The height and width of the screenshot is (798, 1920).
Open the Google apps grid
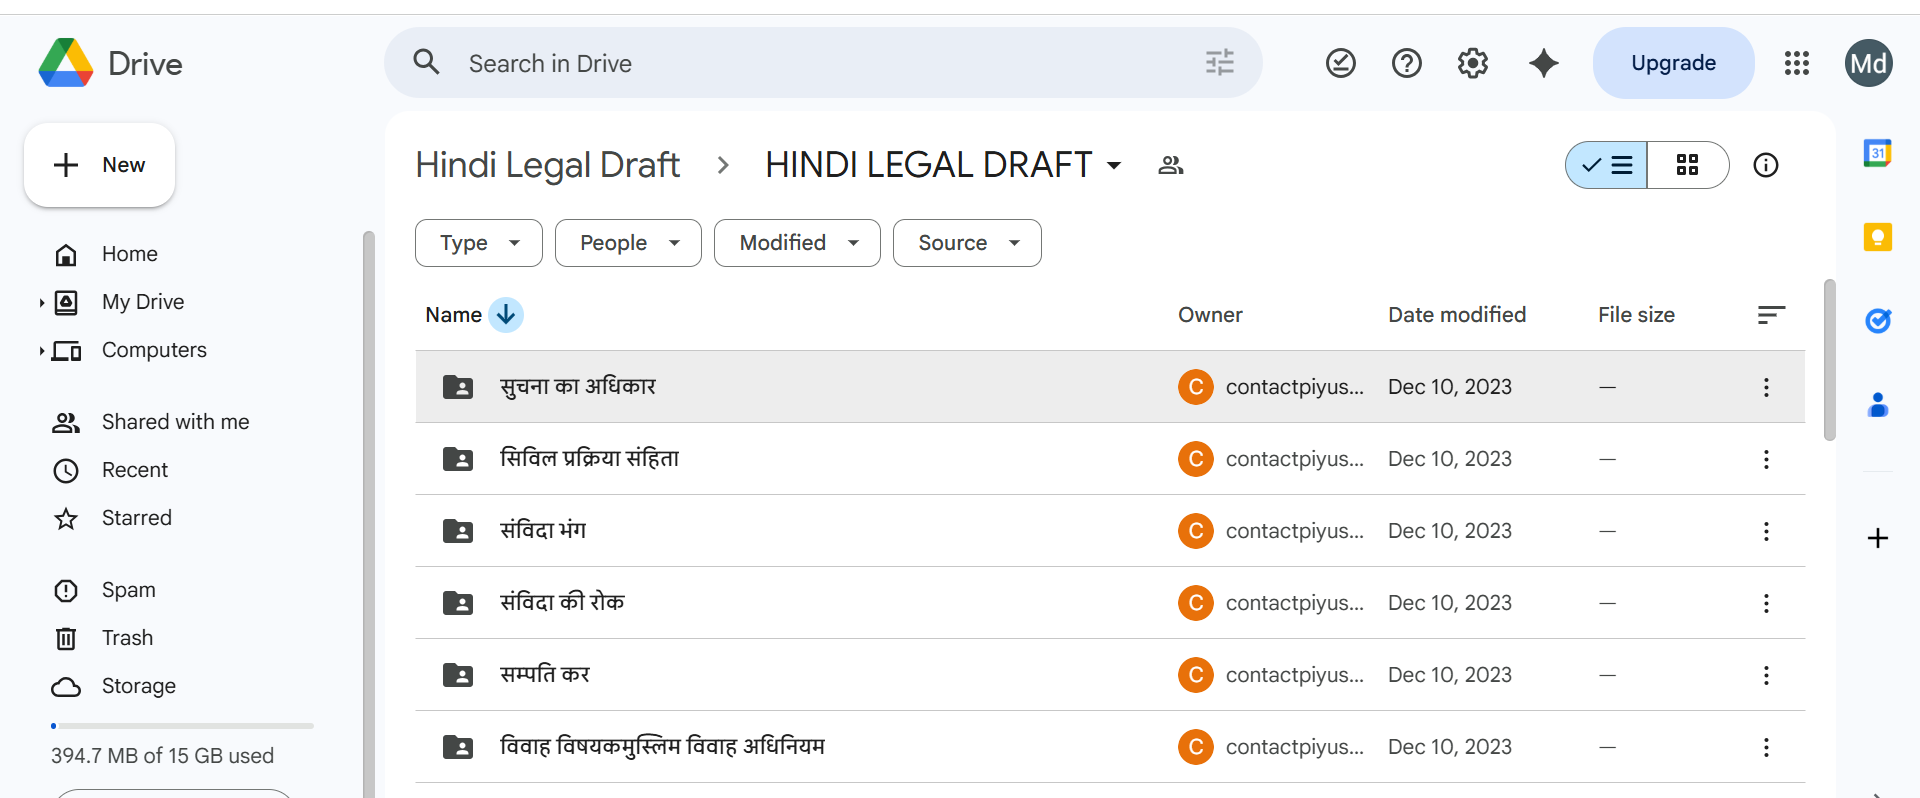tap(1796, 63)
